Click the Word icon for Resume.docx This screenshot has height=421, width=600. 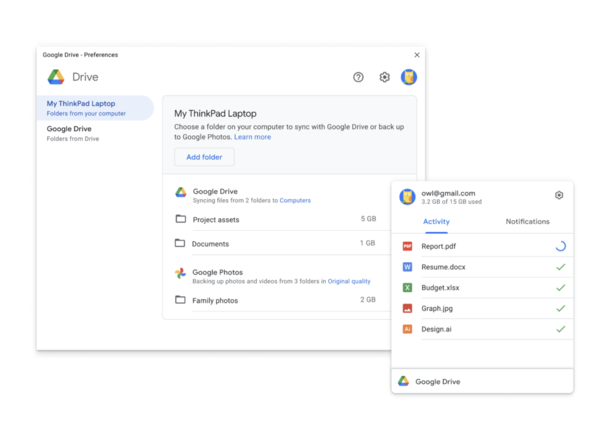(408, 267)
